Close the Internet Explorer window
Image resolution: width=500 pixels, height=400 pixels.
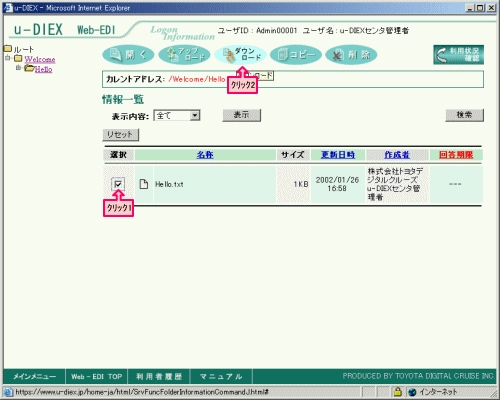click(492, 7)
